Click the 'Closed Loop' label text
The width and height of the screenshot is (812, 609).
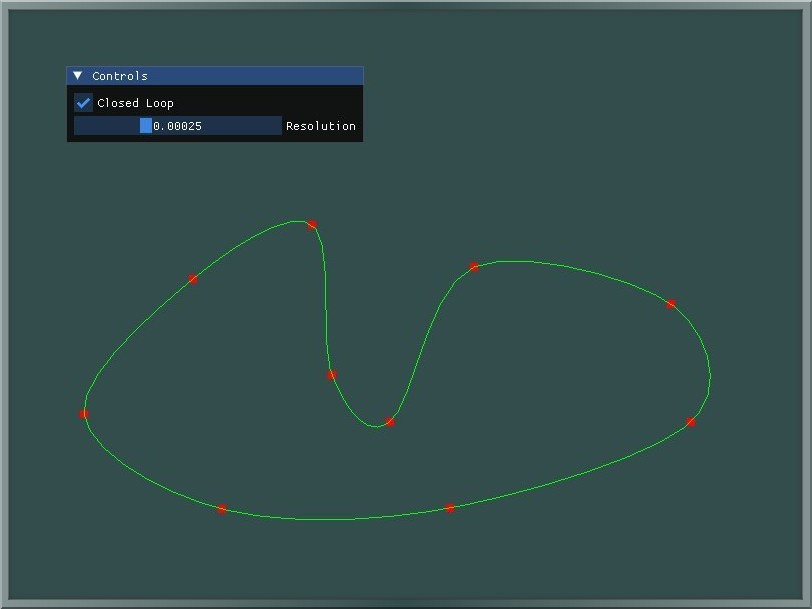pyautogui.click(x=135, y=103)
